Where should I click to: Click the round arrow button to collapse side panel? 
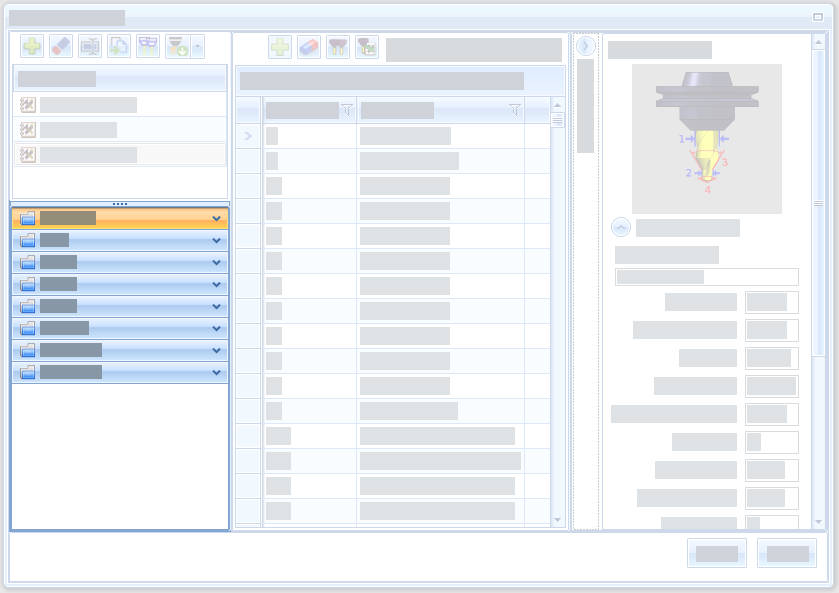pos(586,46)
